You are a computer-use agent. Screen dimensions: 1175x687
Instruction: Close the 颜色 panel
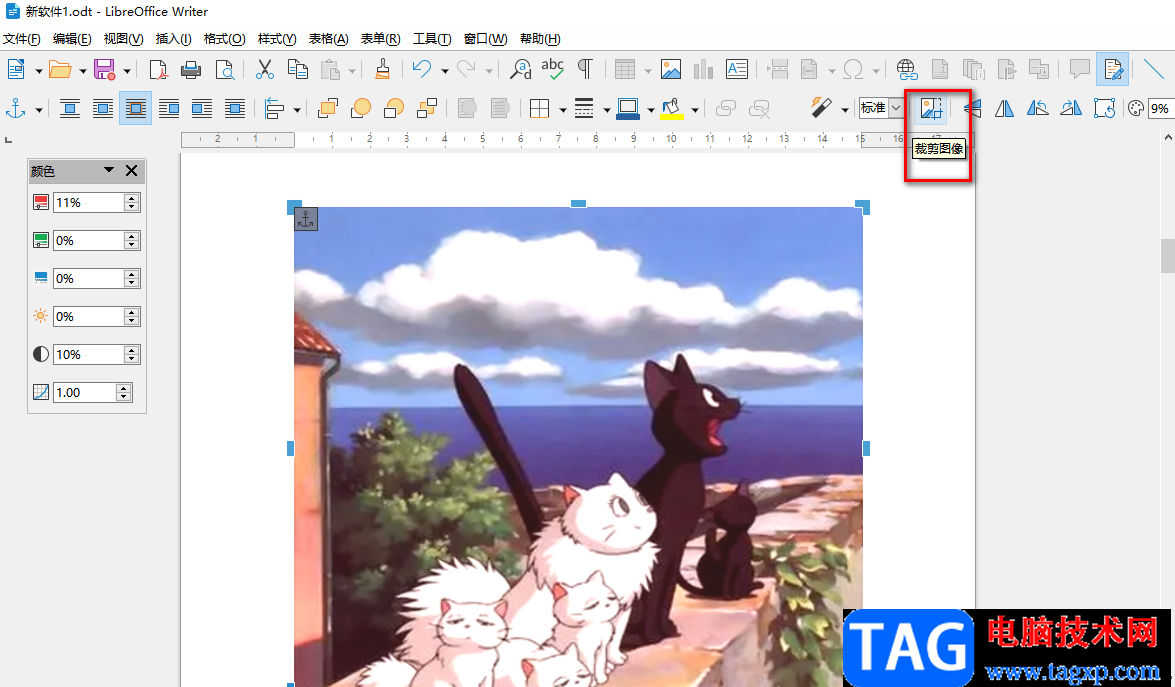point(131,171)
